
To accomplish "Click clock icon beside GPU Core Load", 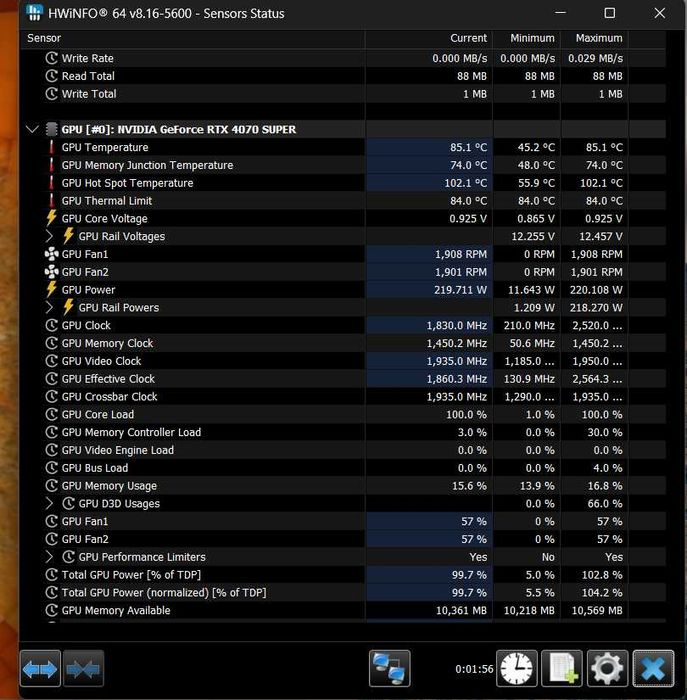I will pyautogui.click(x=52, y=414).
